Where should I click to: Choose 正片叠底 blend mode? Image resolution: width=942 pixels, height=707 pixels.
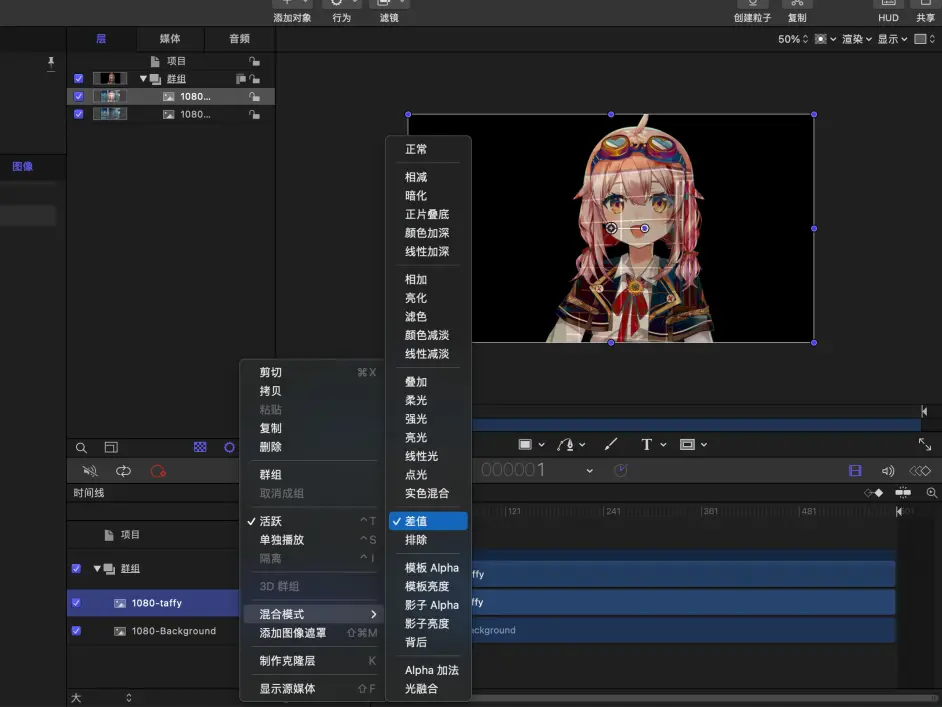tap(428, 214)
